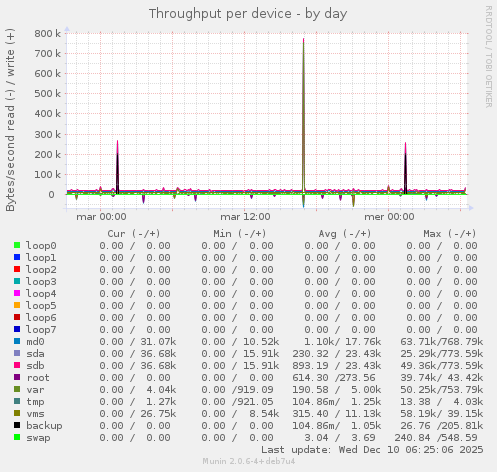This screenshot has height=472, width=497.
Task: Click the loop2 red legend swatch
Action: (17, 269)
